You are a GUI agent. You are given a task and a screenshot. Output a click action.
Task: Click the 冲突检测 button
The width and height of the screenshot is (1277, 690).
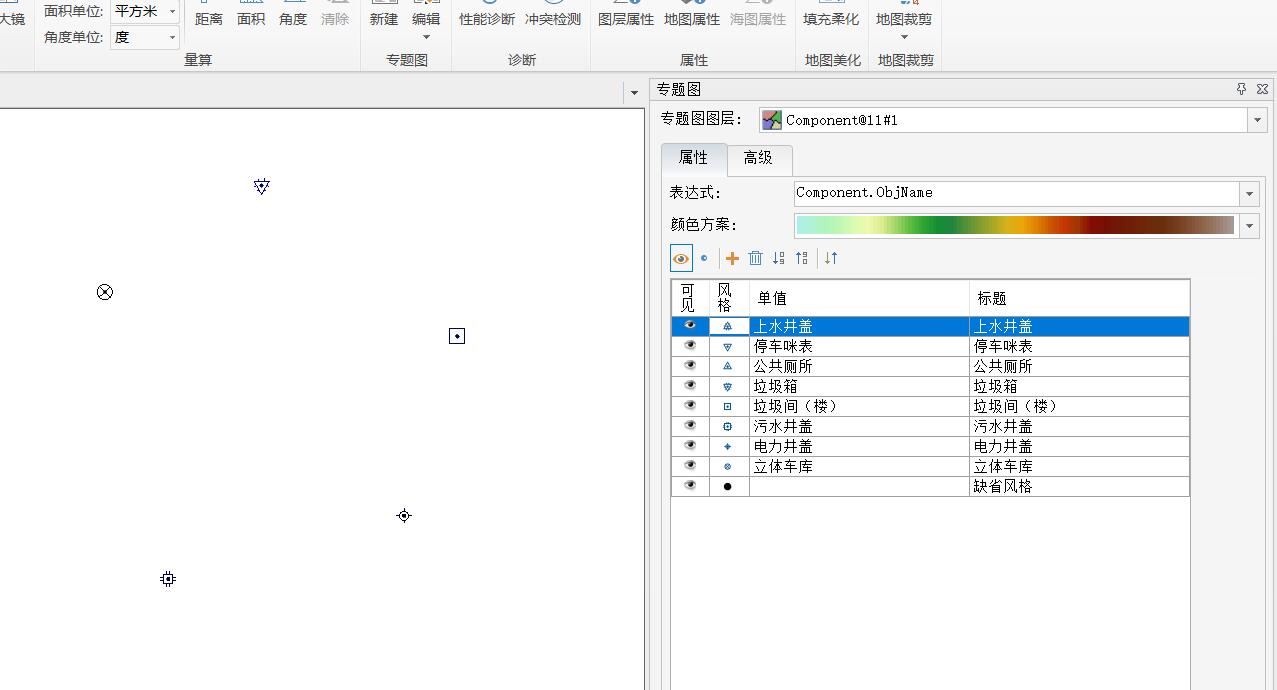point(553,19)
